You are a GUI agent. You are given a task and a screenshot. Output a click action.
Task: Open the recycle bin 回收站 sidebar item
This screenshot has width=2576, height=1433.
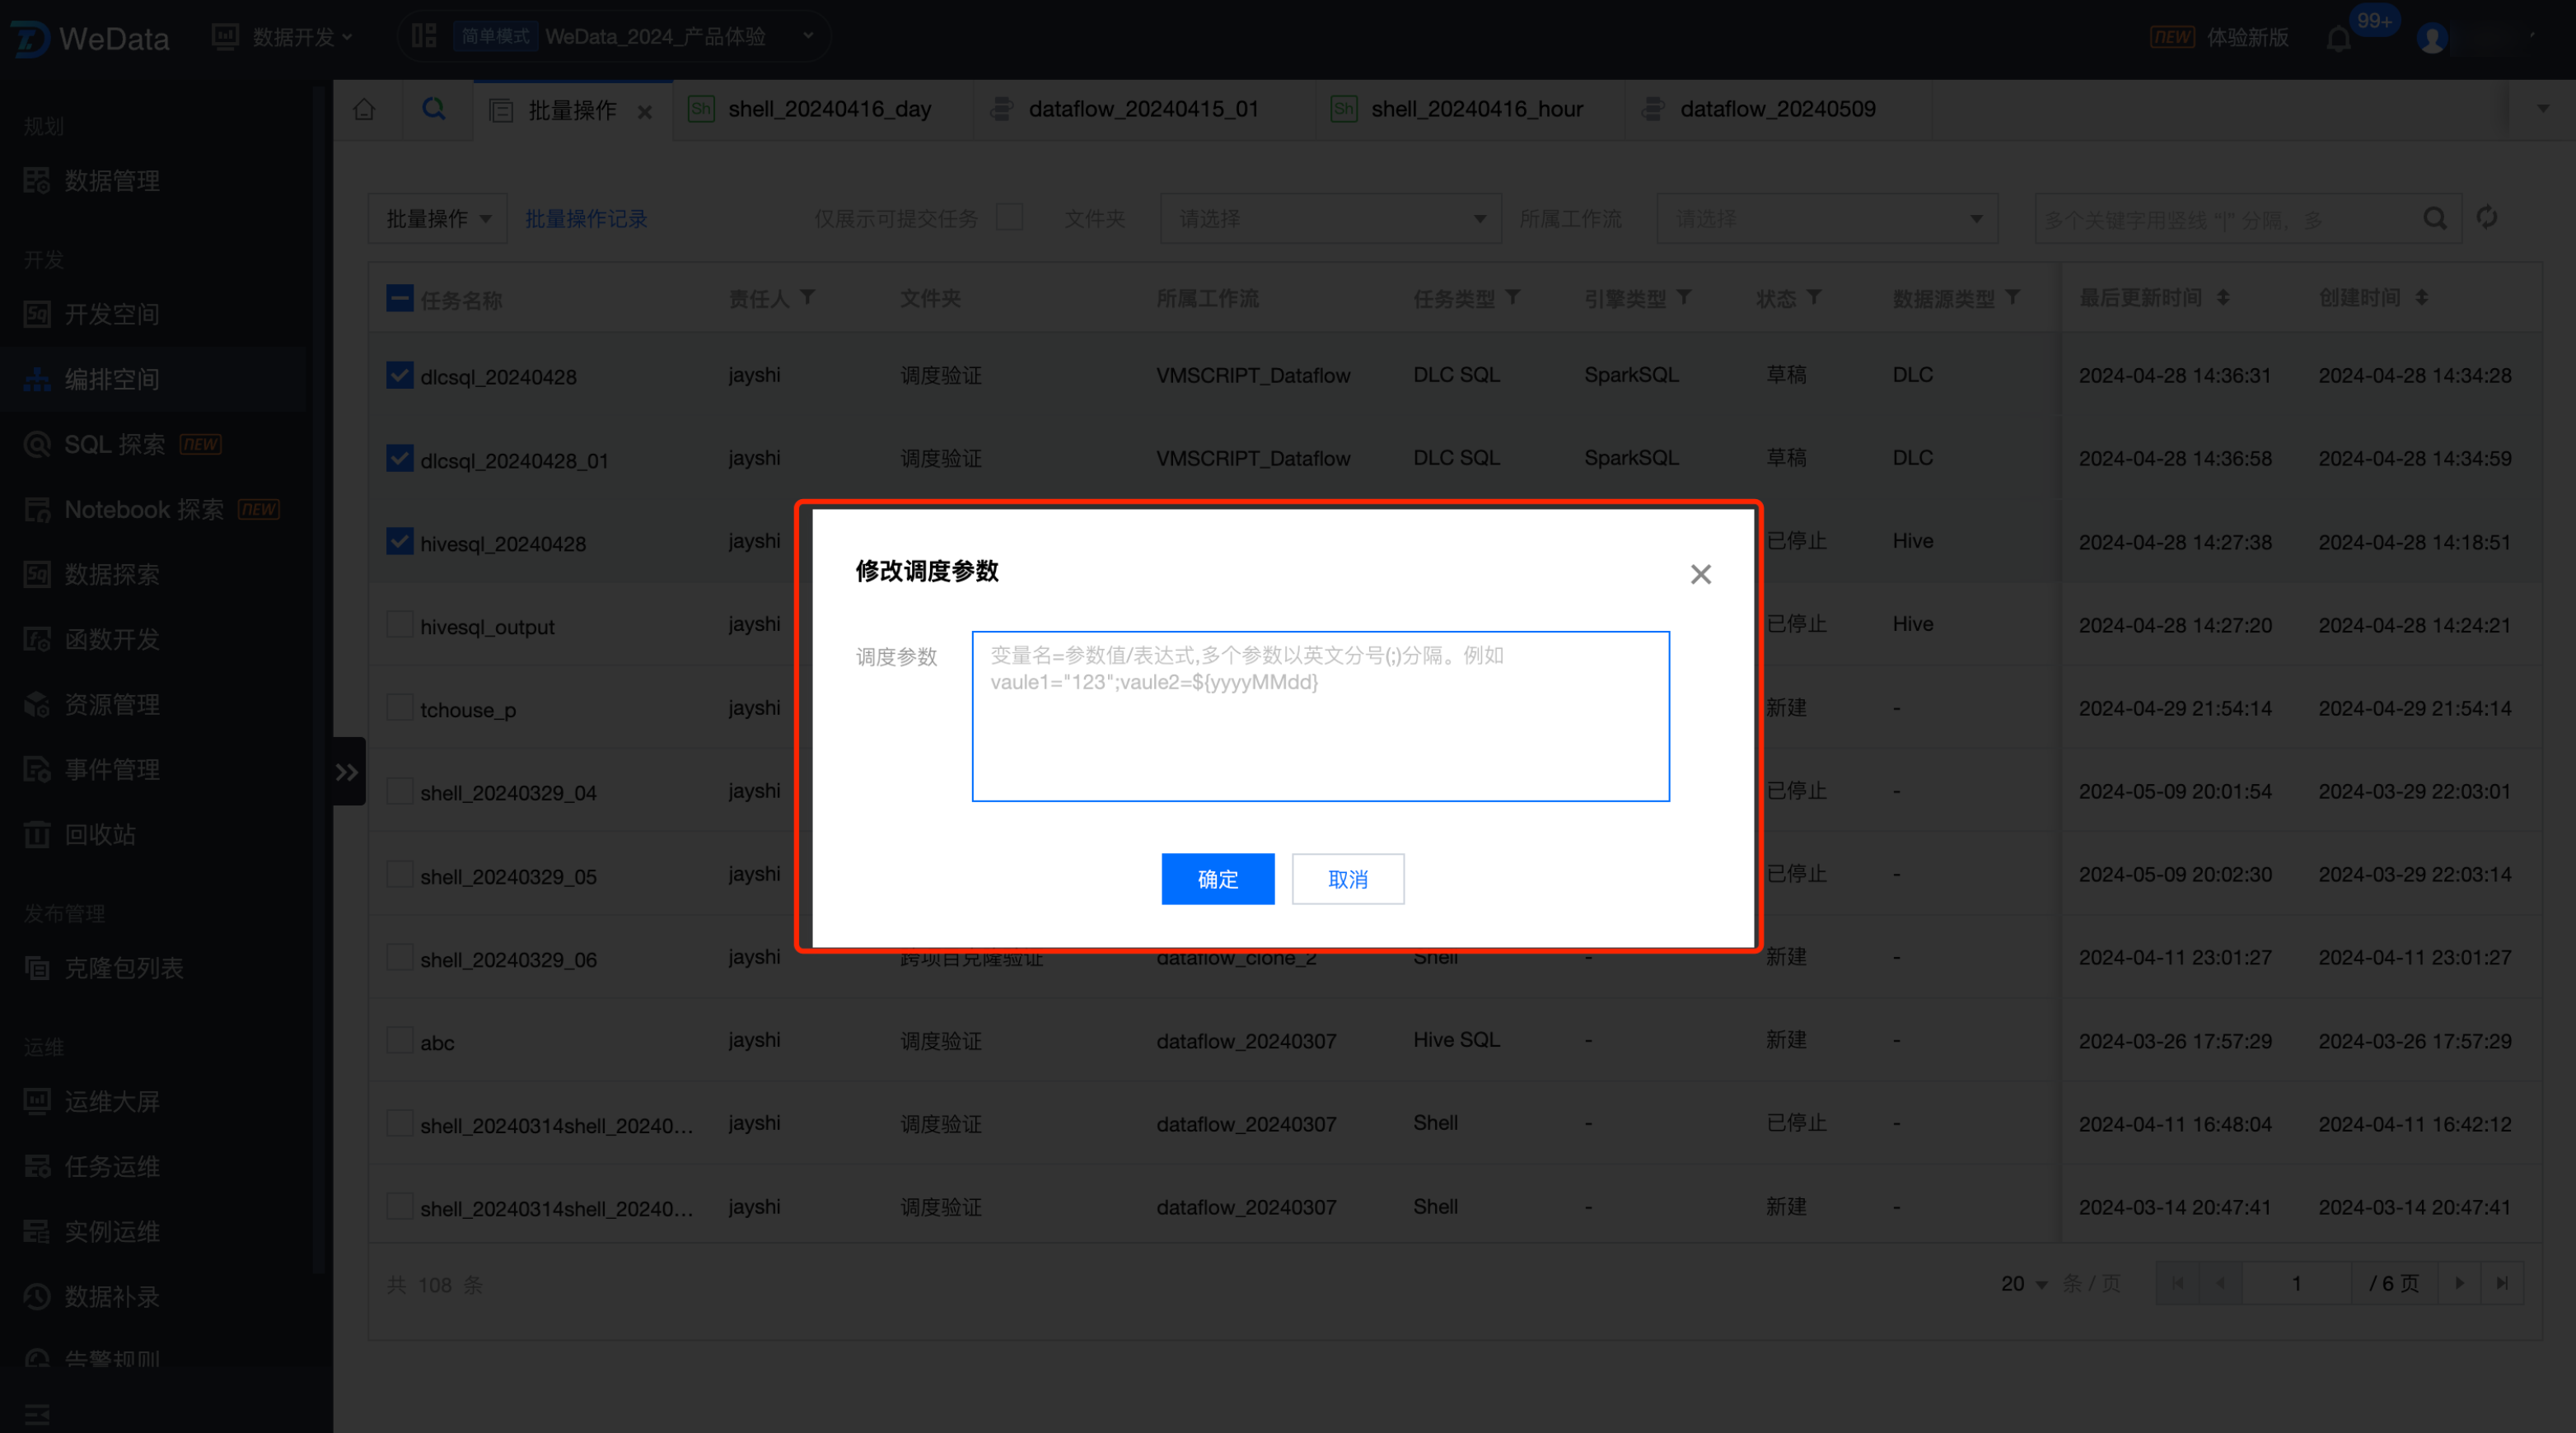(100, 834)
